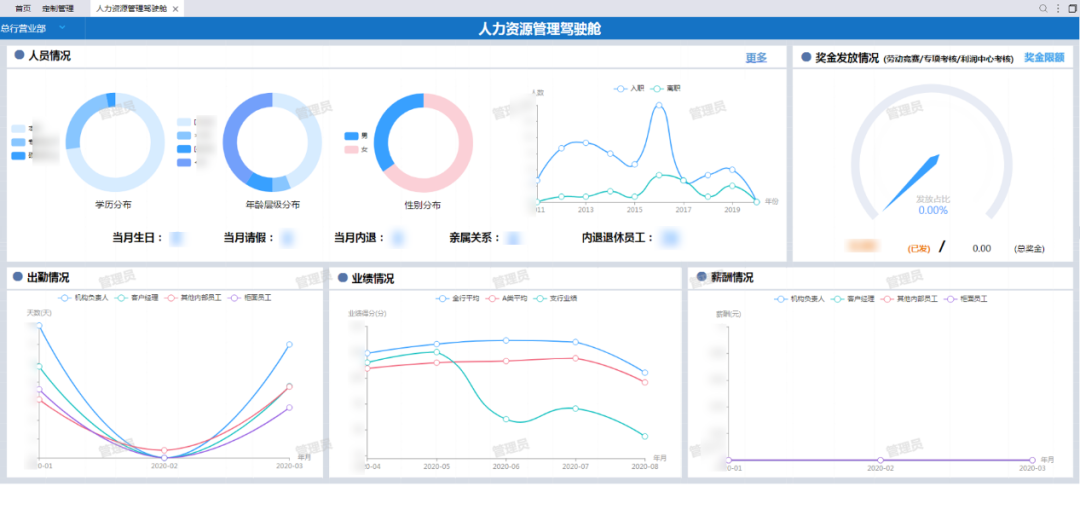Viewport: 1080px width, 508px height.
Task: Toggle the 入职 series in hiring chart legend
Action: (630, 88)
